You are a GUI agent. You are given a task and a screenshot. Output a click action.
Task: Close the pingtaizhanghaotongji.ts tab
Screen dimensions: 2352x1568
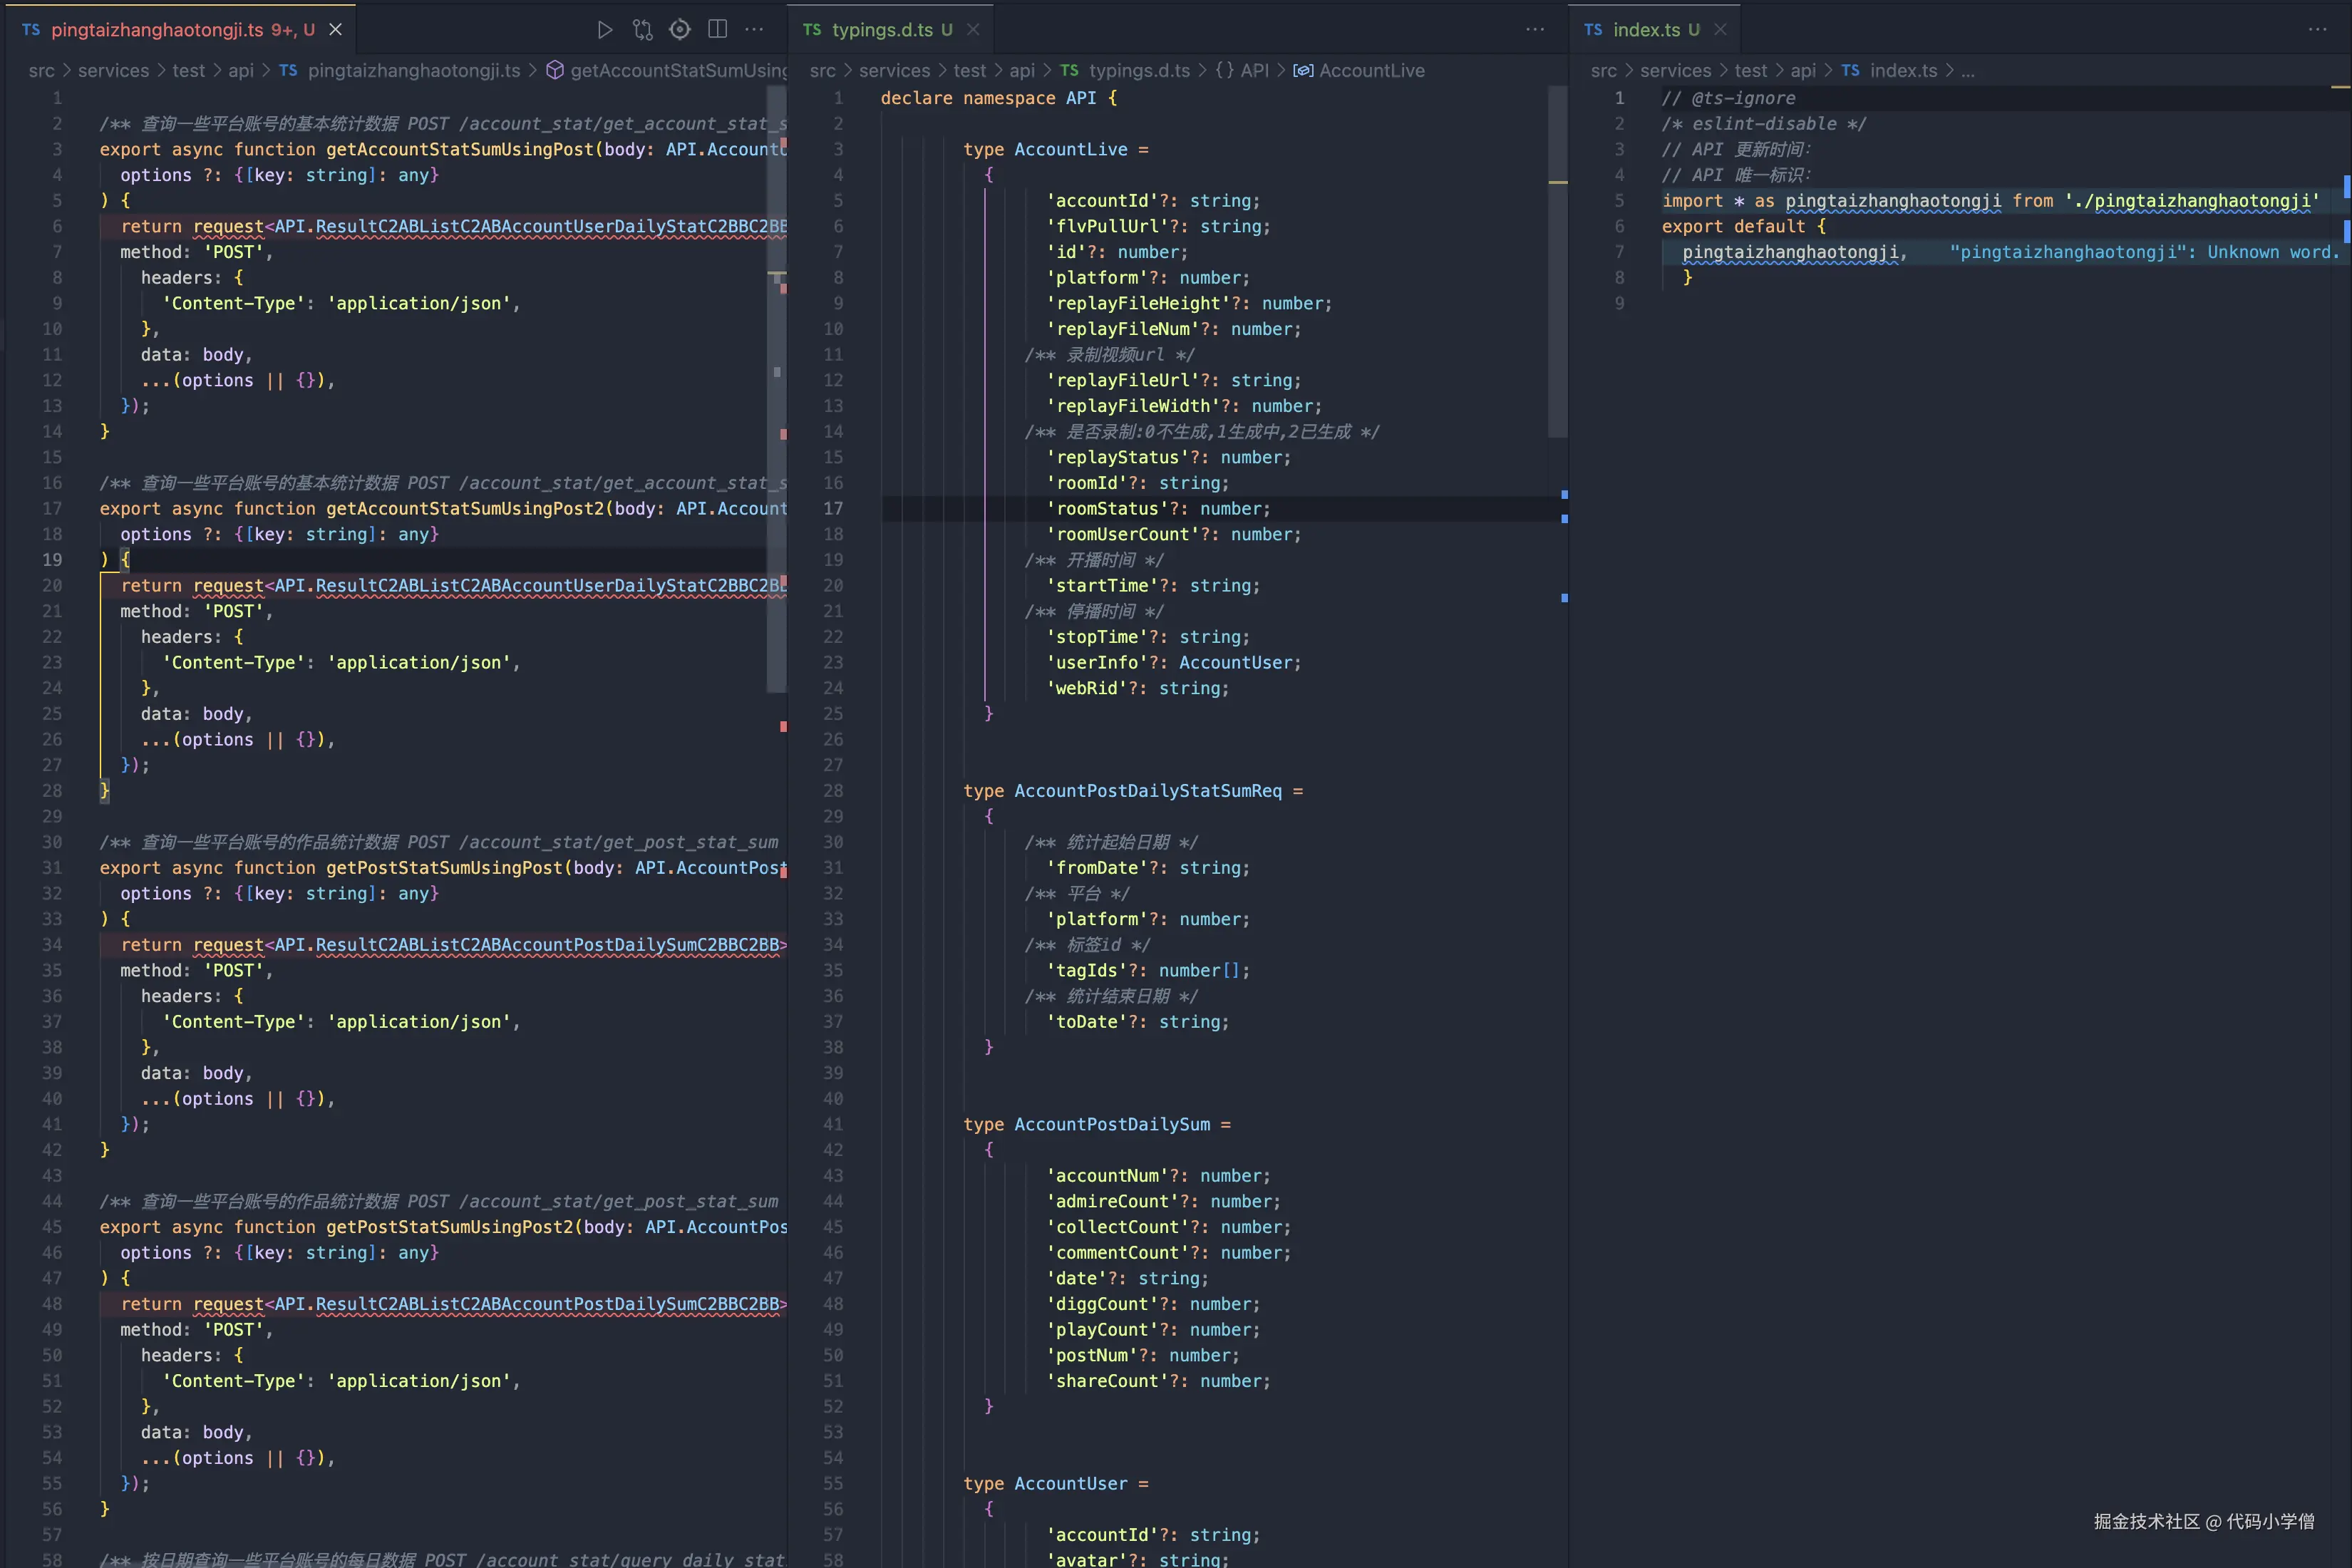click(336, 29)
